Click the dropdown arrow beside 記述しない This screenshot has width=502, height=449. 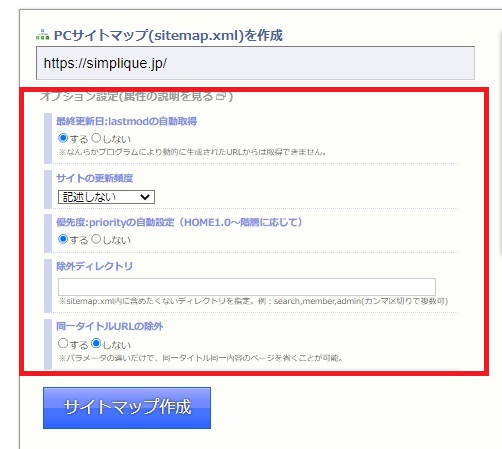coord(145,197)
